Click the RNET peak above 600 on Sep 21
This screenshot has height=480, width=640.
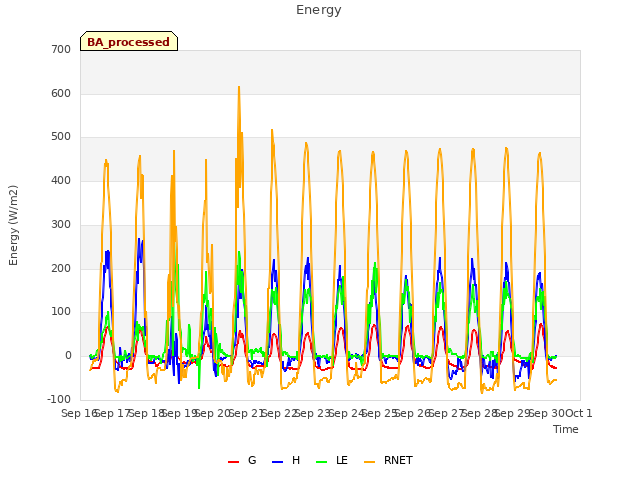(239, 87)
